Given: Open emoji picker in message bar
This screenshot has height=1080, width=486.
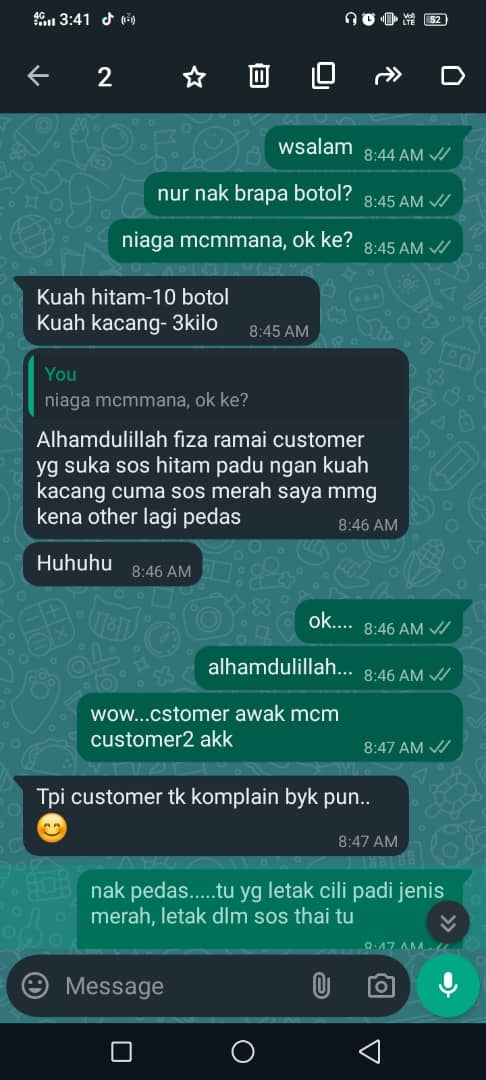Looking at the screenshot, I should pos(35,986).
